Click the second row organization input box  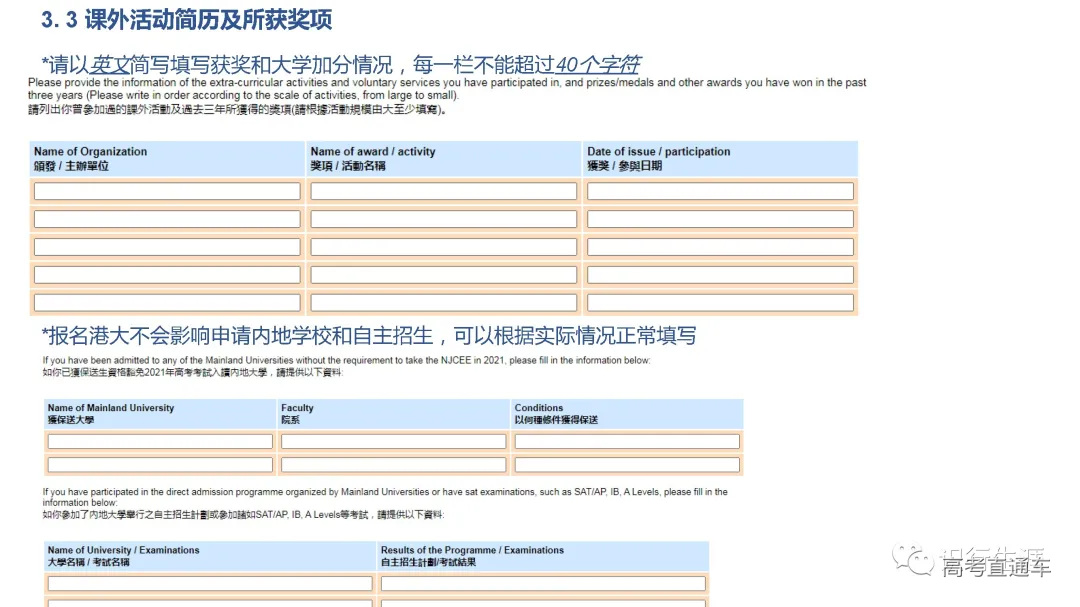pyautogui.click(x=167, y=218)
